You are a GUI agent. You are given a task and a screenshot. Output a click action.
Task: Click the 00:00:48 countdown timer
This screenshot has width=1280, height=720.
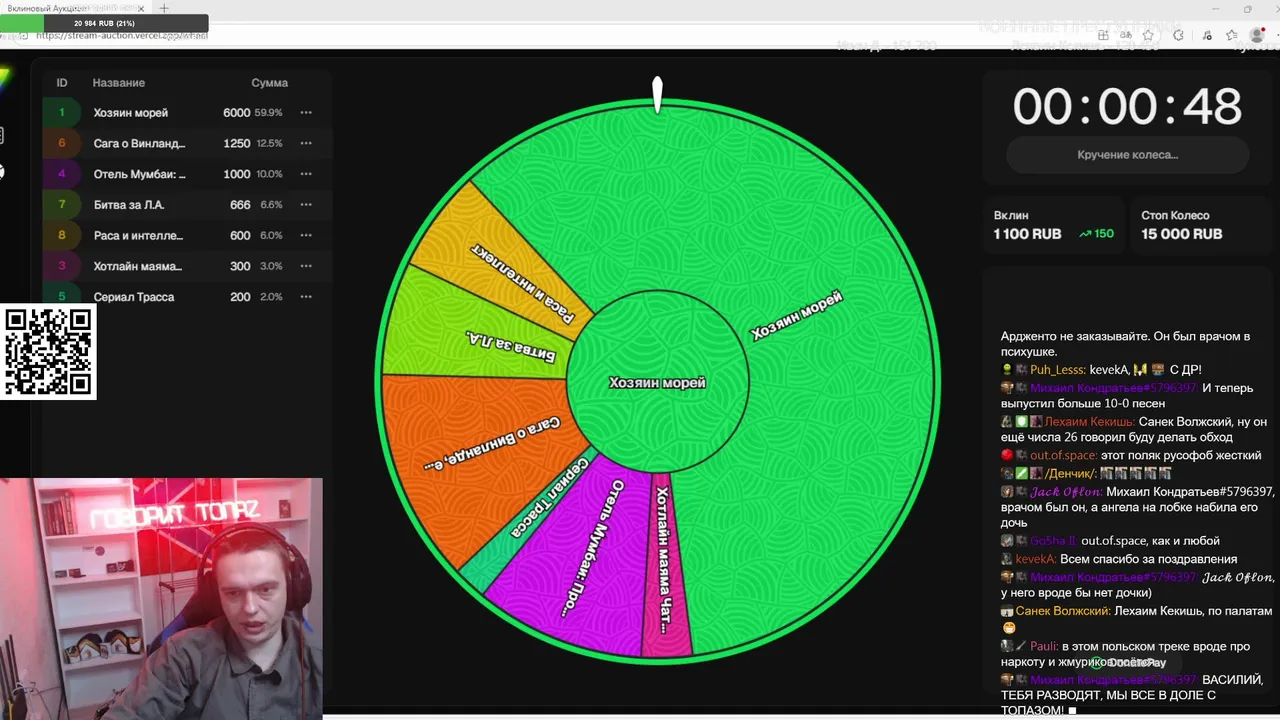[1127, 106]
